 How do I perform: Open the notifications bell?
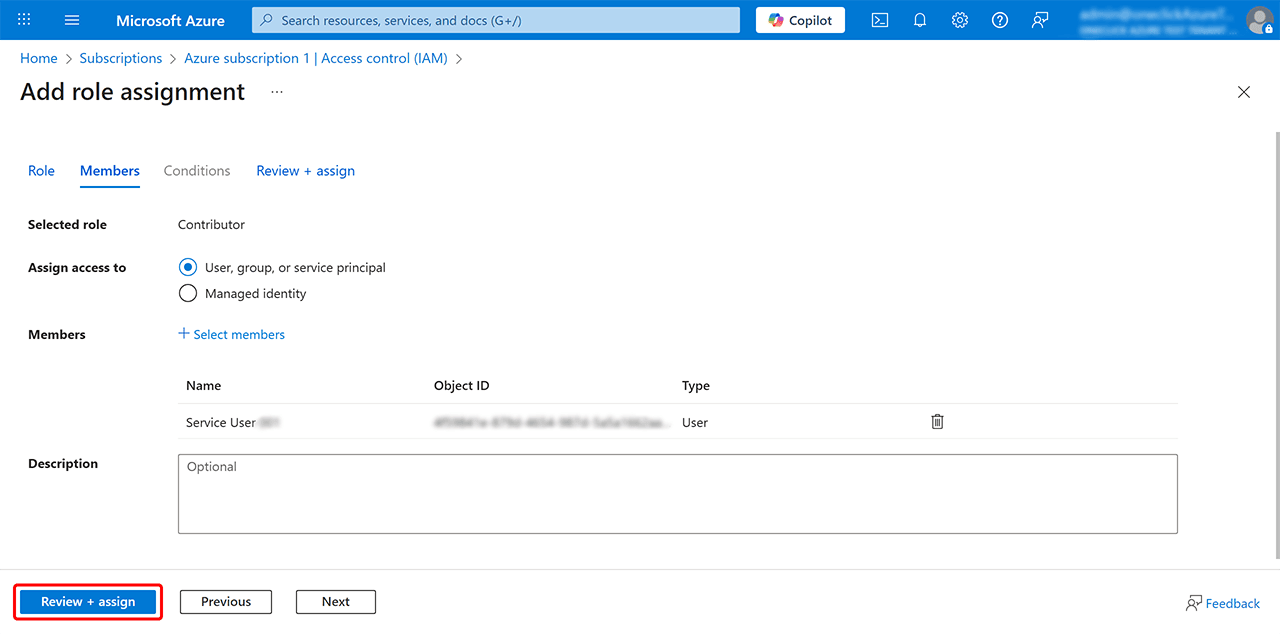pos(920,20)
